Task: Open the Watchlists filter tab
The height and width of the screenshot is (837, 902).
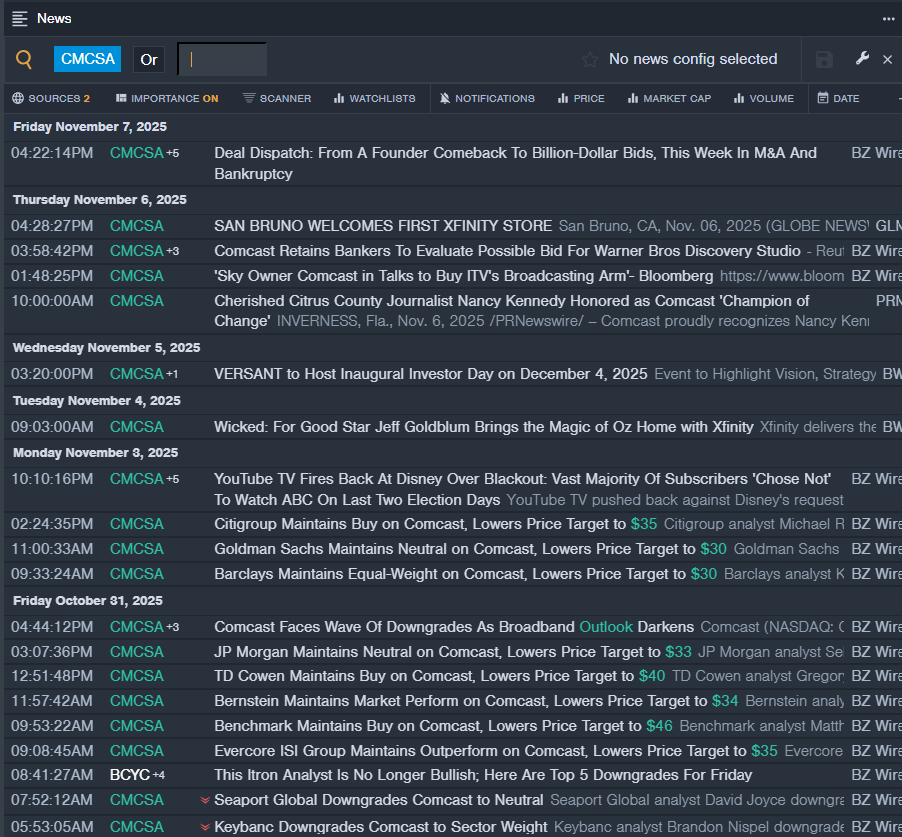Action: pyautogui.click(x=374, y=98)
